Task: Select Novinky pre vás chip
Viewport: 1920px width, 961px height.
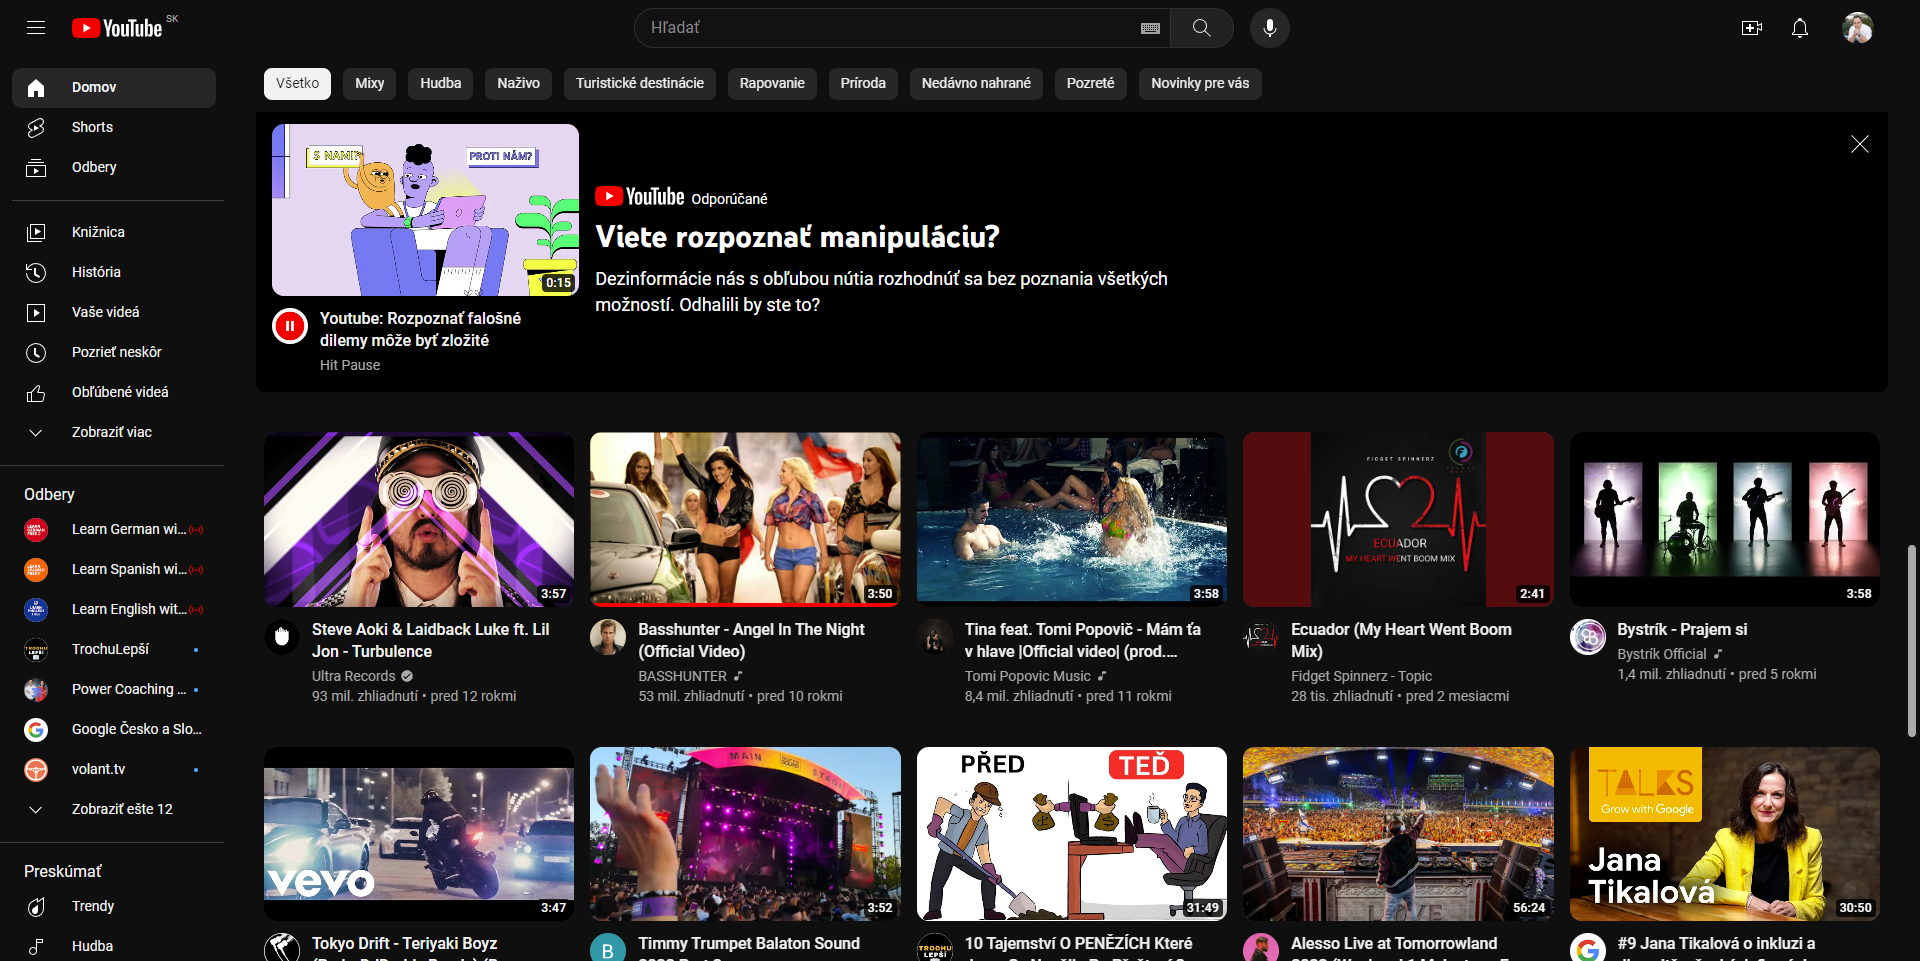Action: [x=1200, y=83]
